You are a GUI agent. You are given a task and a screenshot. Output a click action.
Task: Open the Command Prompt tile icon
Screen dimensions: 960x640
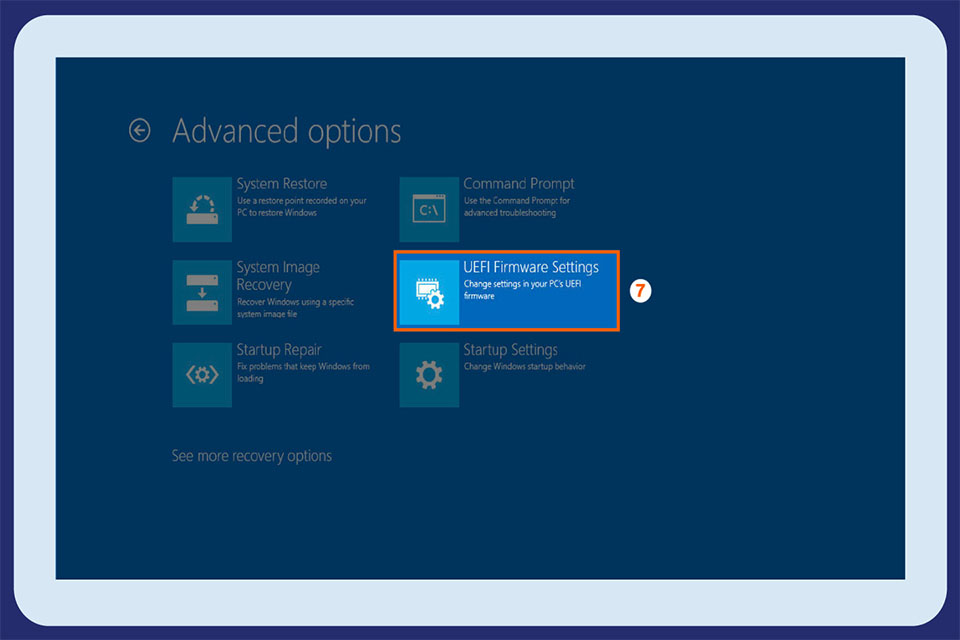click(429, 209)
